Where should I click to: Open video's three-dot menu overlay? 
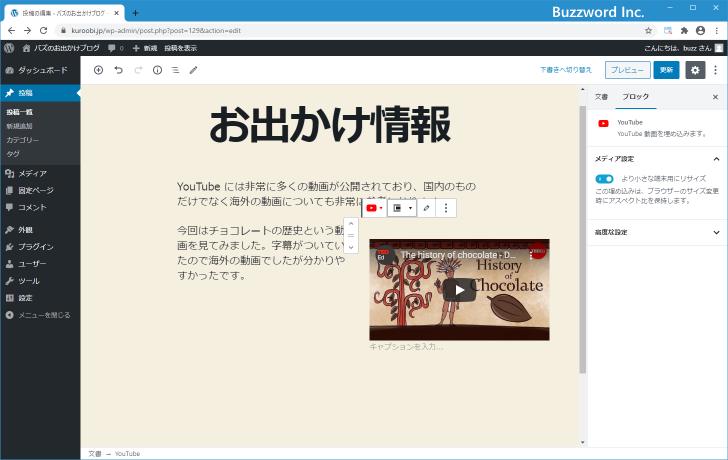(x=531, y=255)
